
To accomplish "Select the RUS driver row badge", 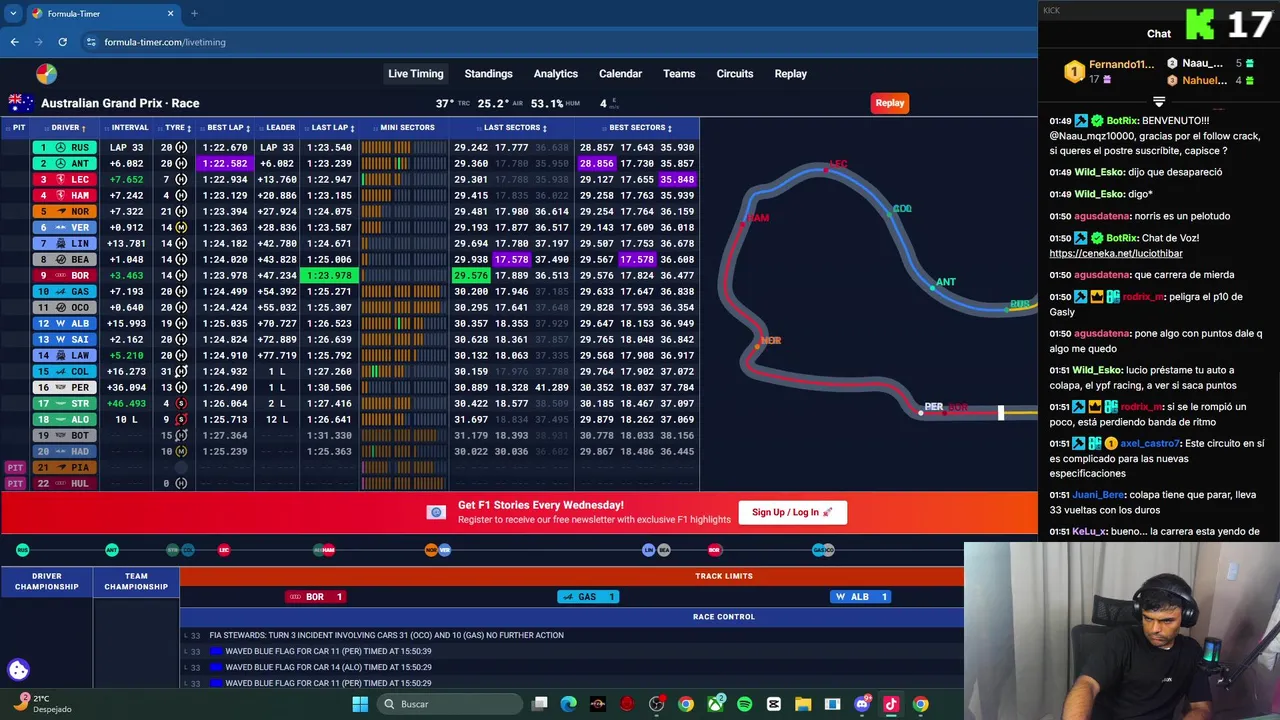I will (x=64, y=148).
